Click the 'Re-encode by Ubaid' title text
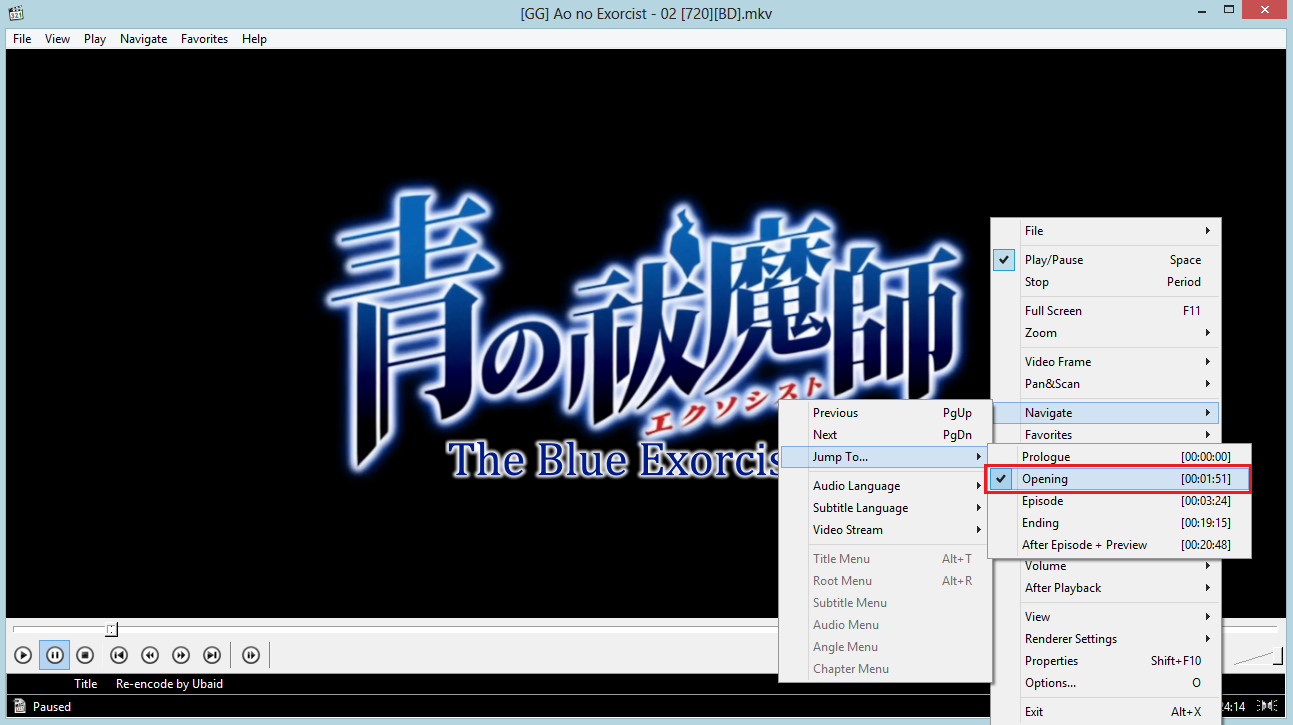The width and height of the screenshot is (1293, 725). [170, 684]
